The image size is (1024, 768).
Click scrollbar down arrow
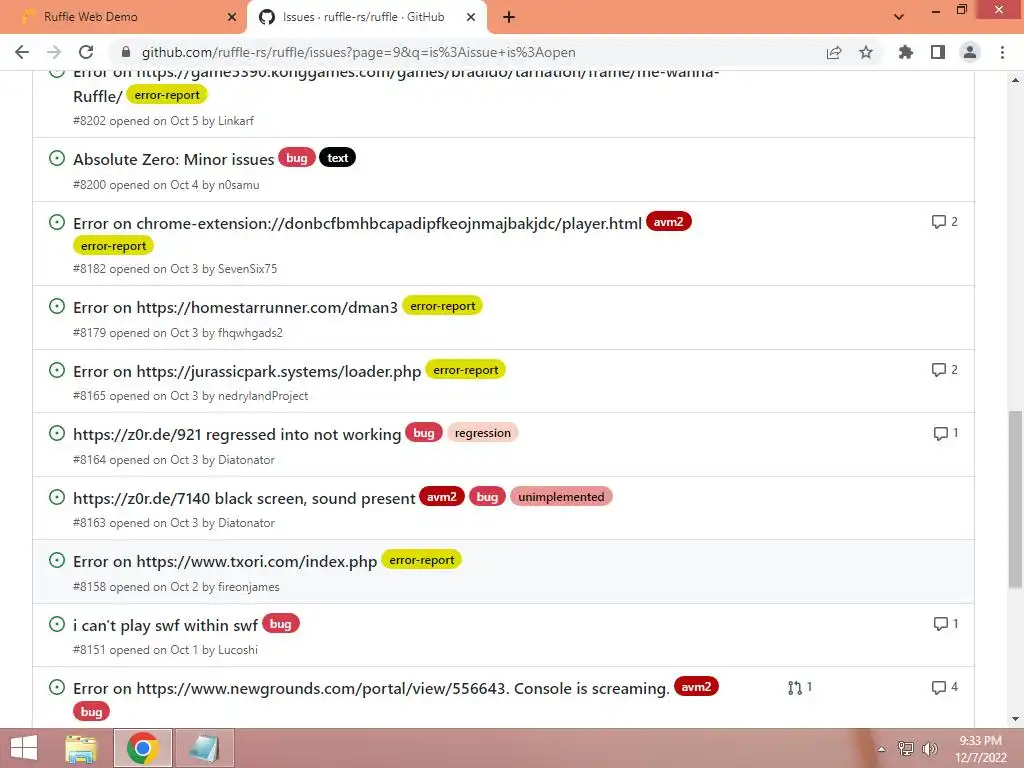1015,719
